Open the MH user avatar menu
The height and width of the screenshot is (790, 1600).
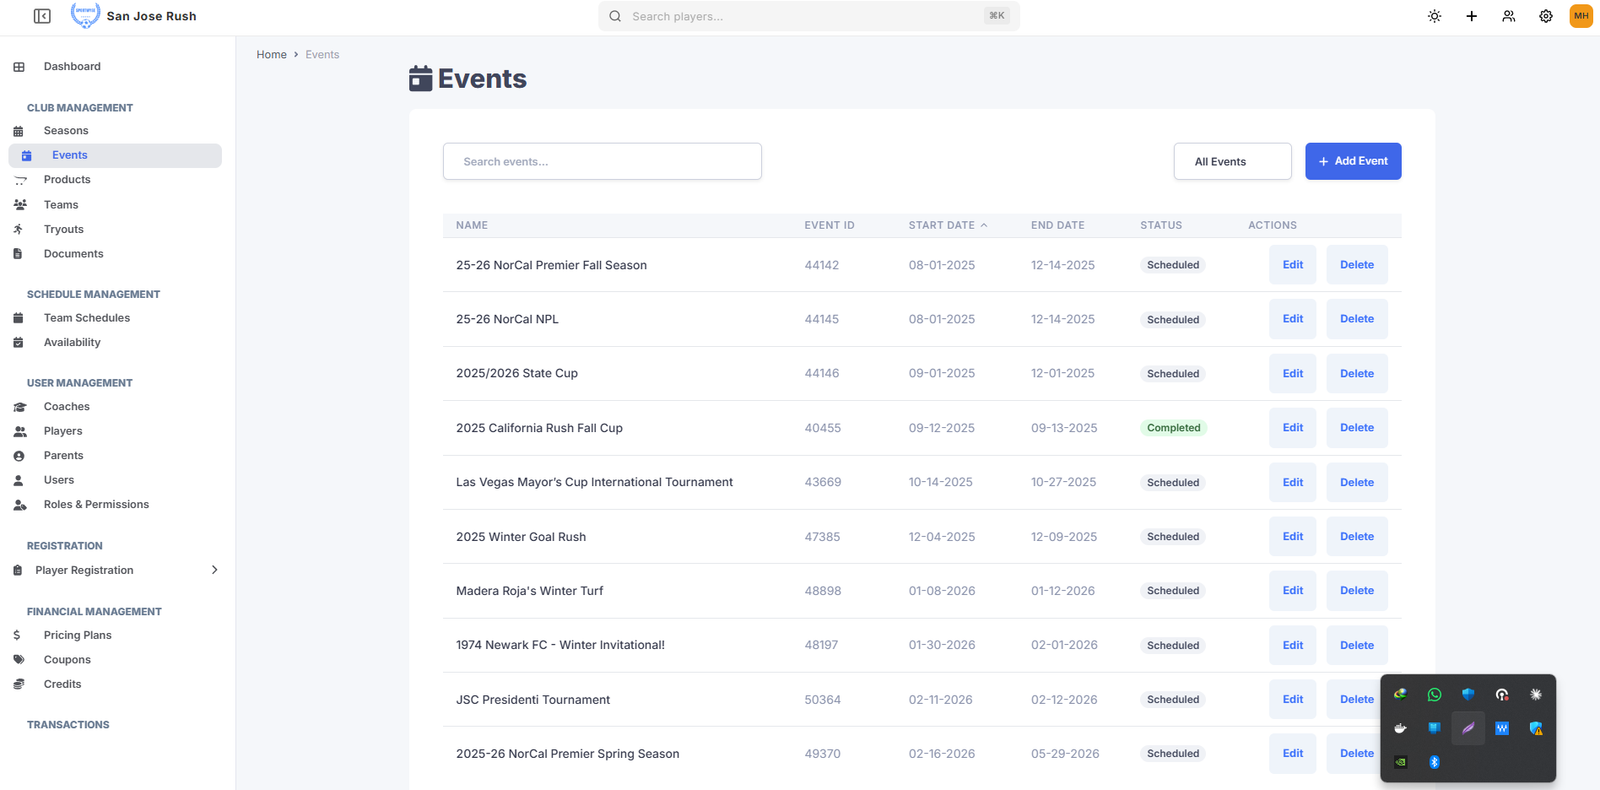1581,16
